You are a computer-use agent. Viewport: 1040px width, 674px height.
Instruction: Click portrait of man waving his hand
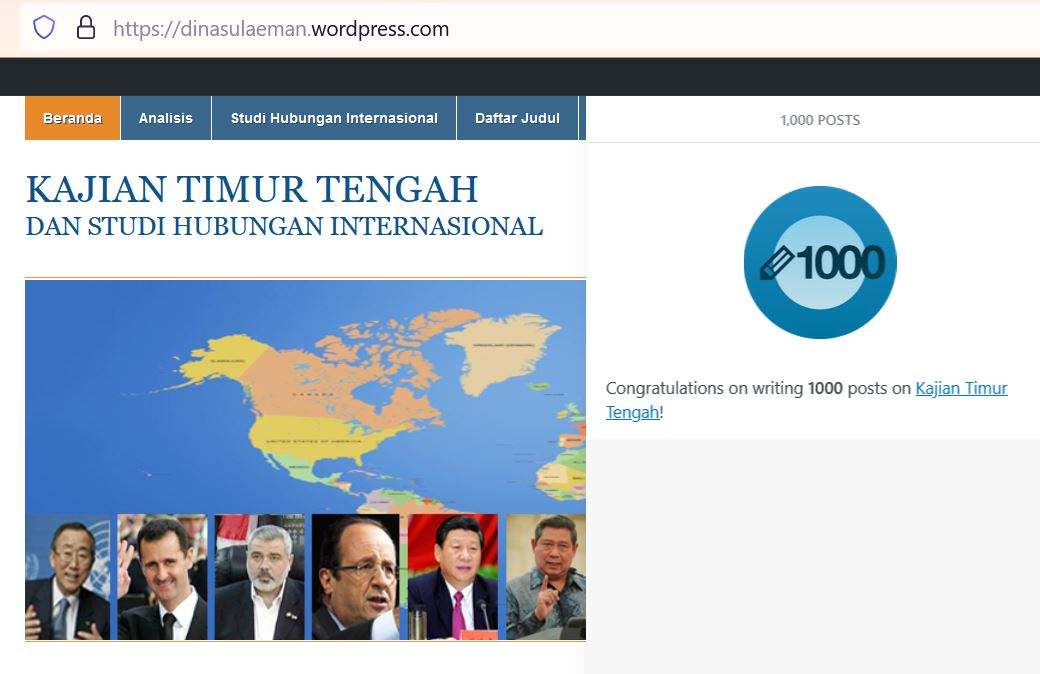163,577
